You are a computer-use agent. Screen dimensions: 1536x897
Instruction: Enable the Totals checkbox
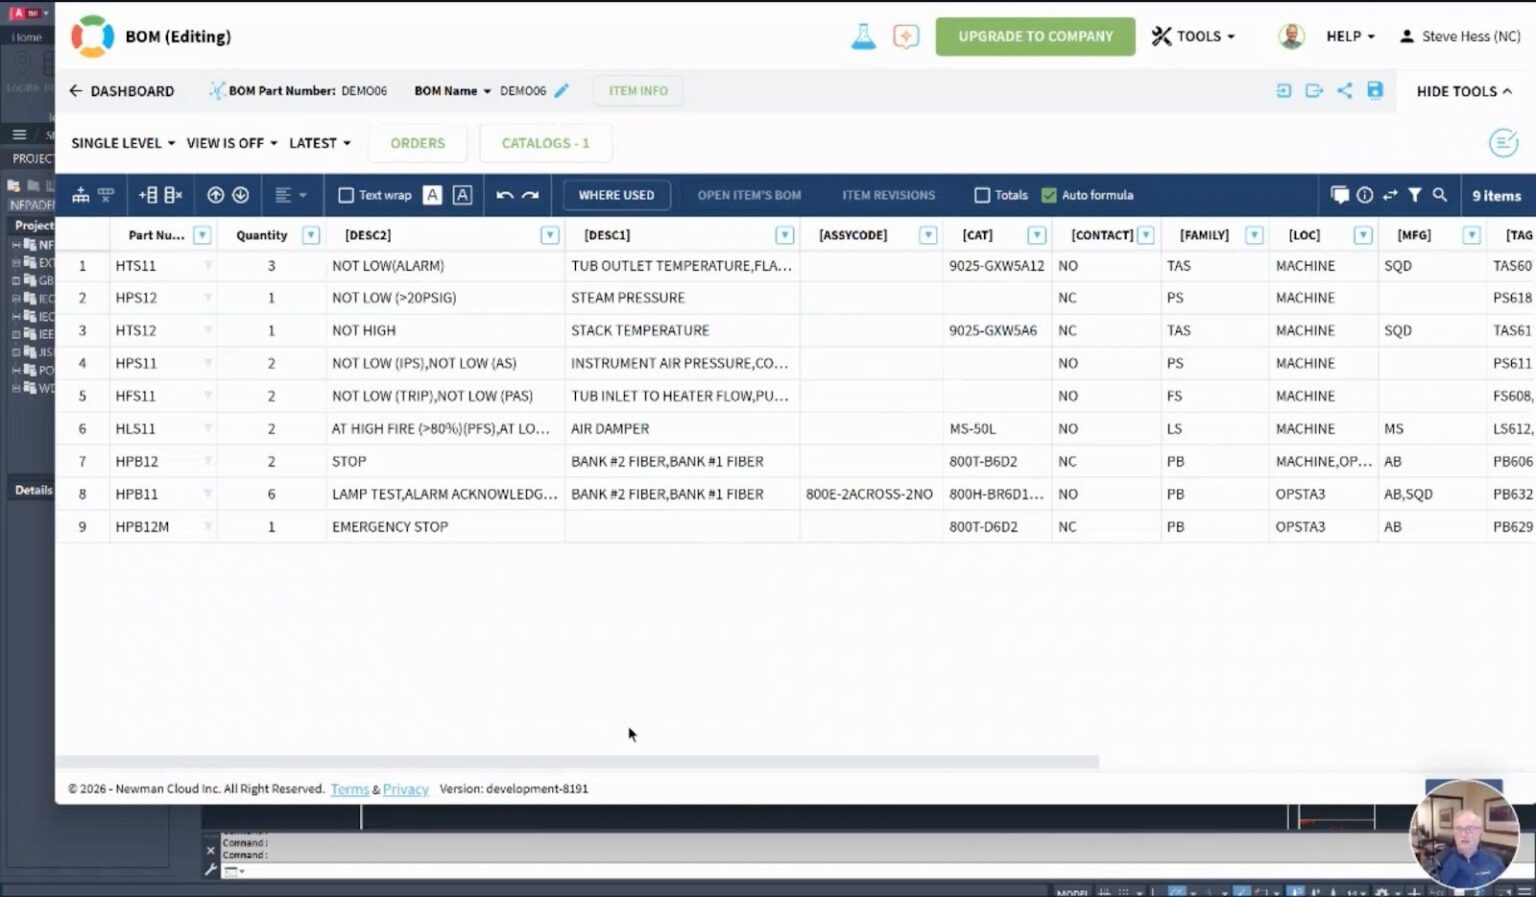[x=982, y=195]
